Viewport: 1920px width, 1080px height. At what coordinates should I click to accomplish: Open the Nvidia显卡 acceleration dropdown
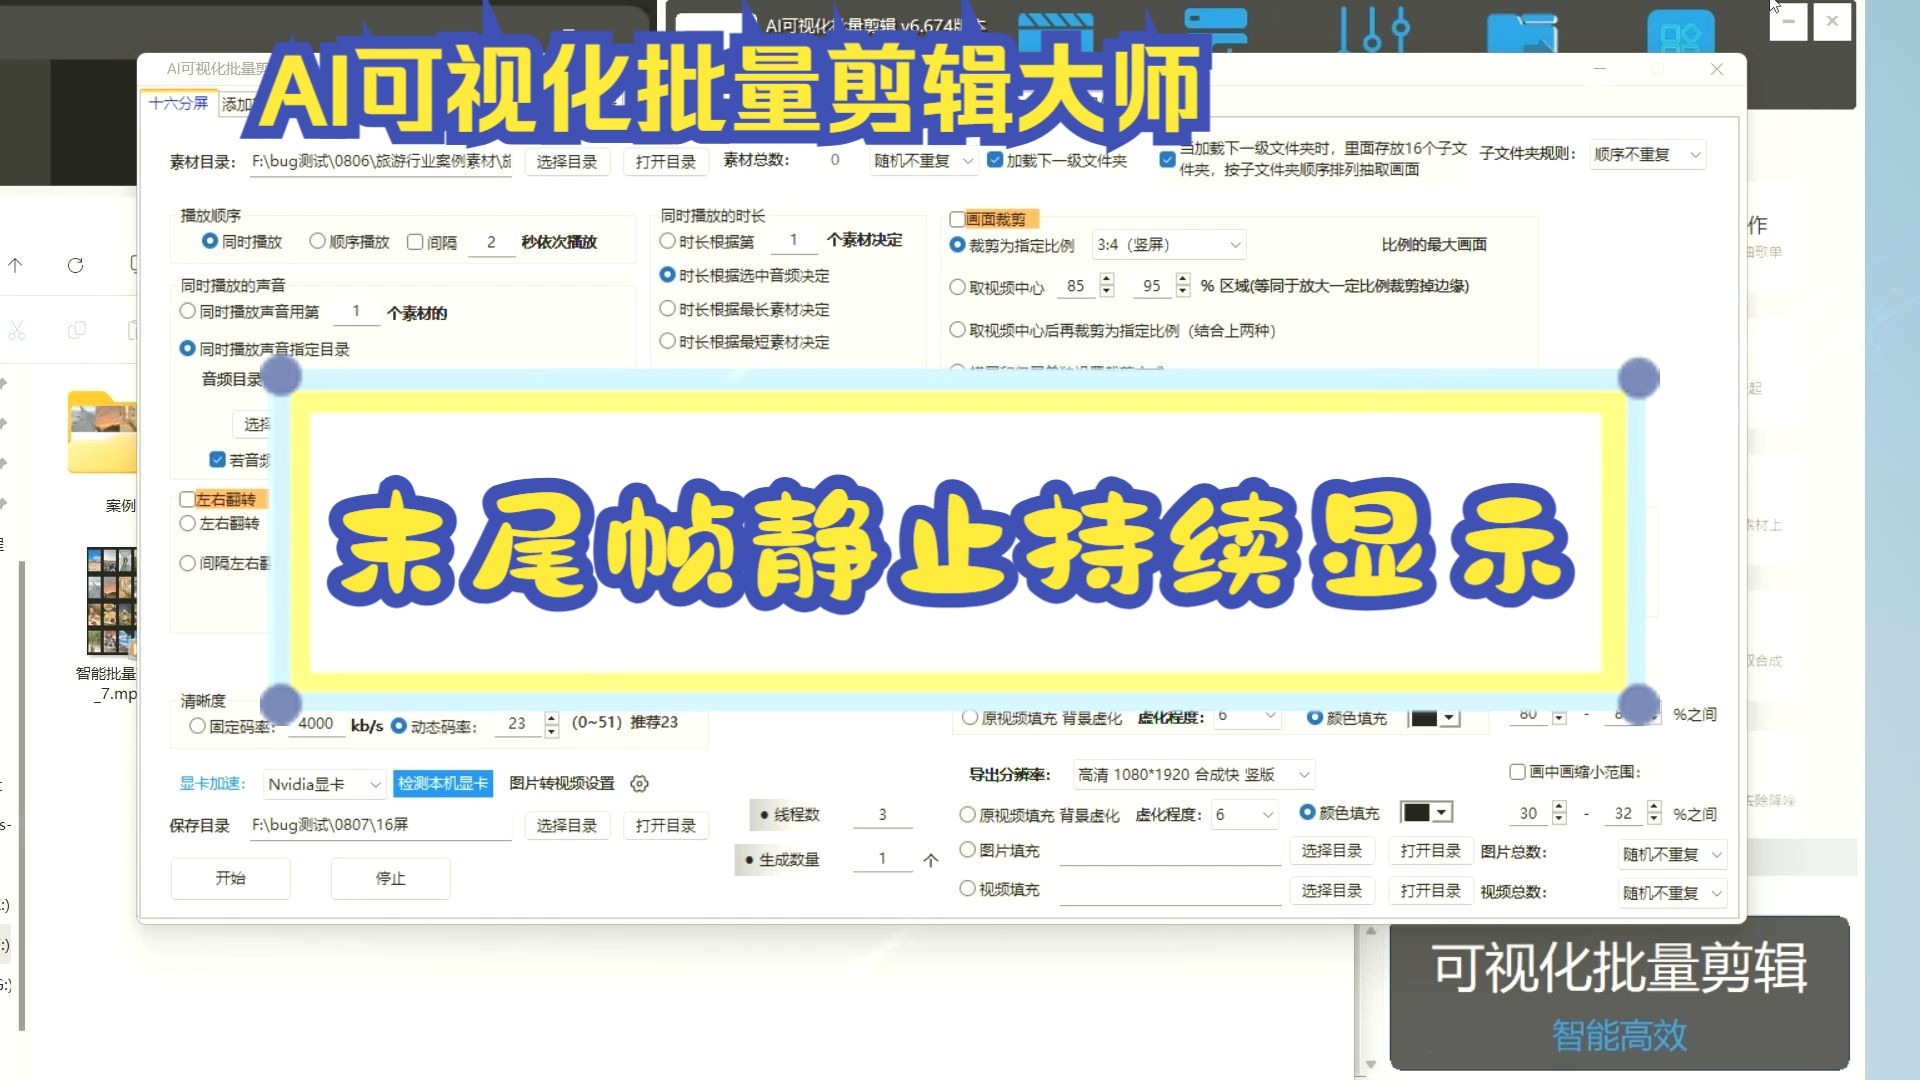[324, 785]
